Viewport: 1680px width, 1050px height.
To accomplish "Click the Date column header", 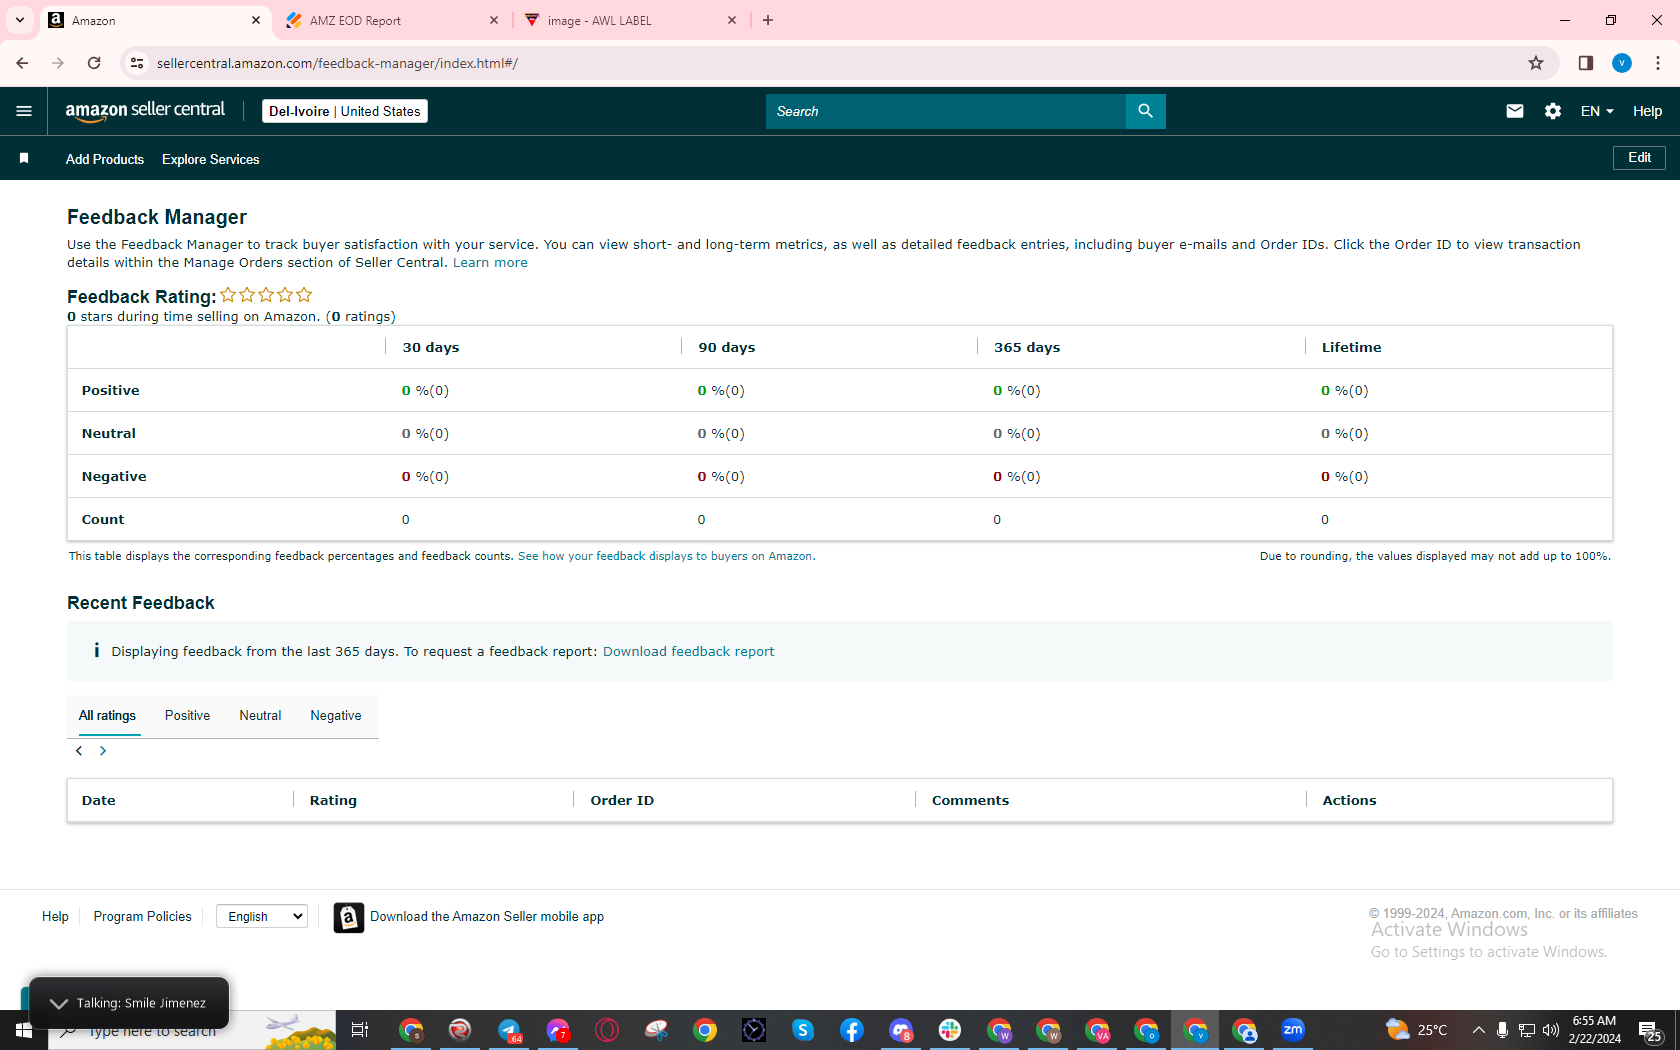I will click(99, 801).
